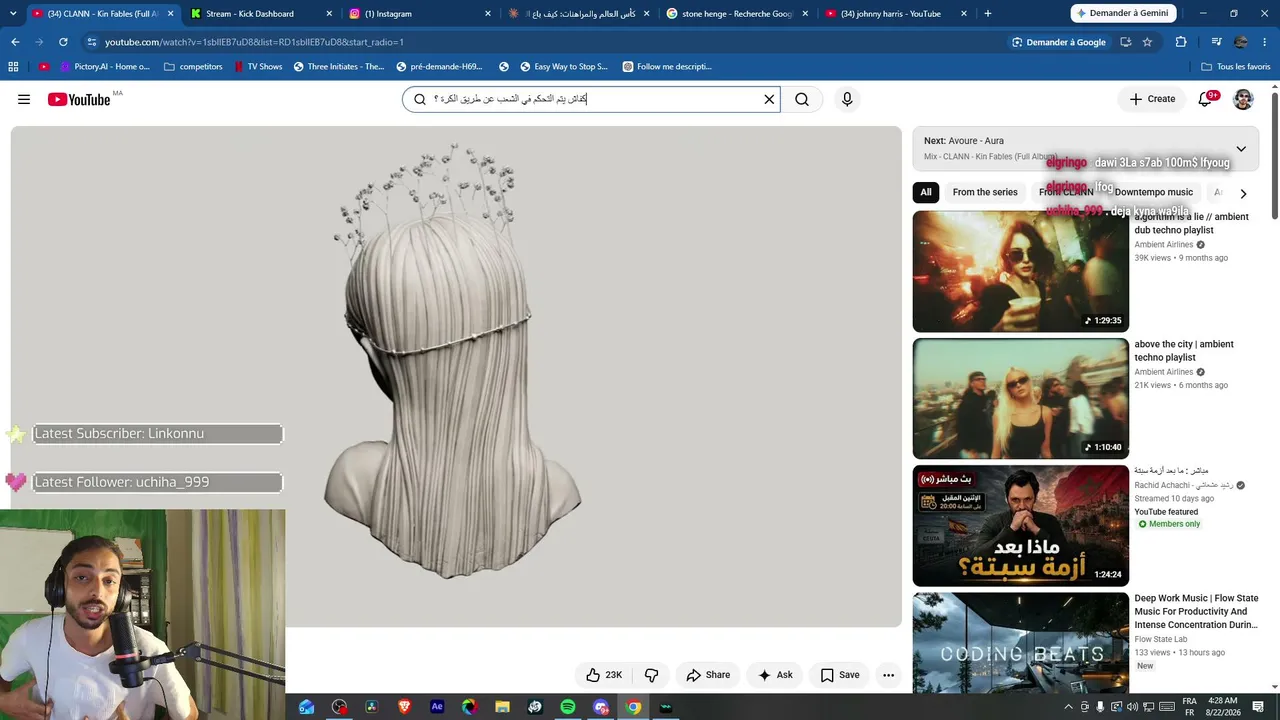Clear the YouTube search box text
1280x720 pixels.
click(769, 99)
